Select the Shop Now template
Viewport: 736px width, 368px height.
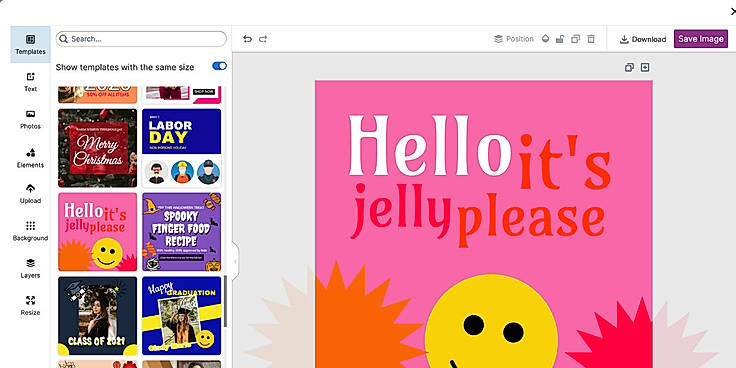[182, 95]
